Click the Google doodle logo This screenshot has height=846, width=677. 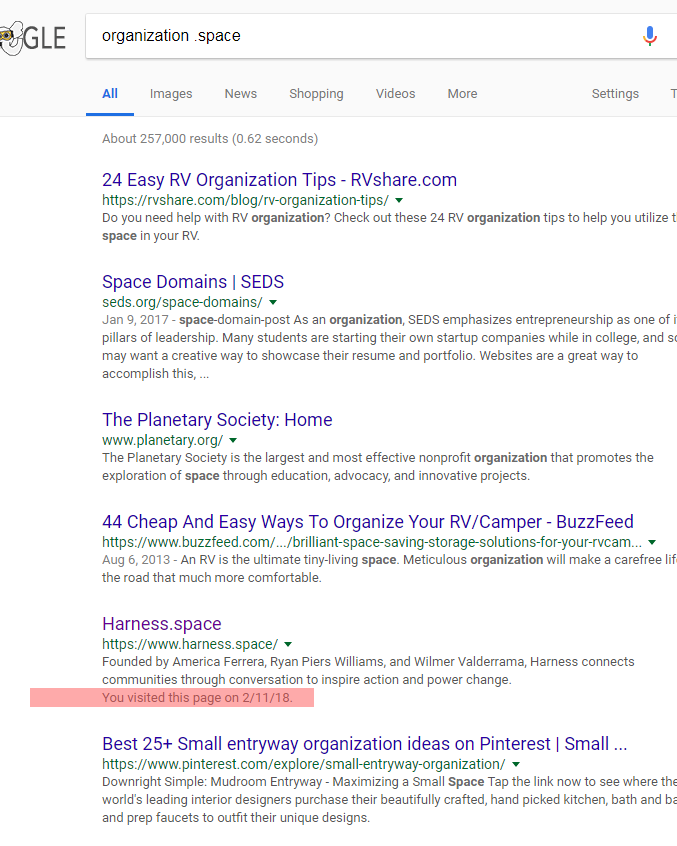point(33,38)
